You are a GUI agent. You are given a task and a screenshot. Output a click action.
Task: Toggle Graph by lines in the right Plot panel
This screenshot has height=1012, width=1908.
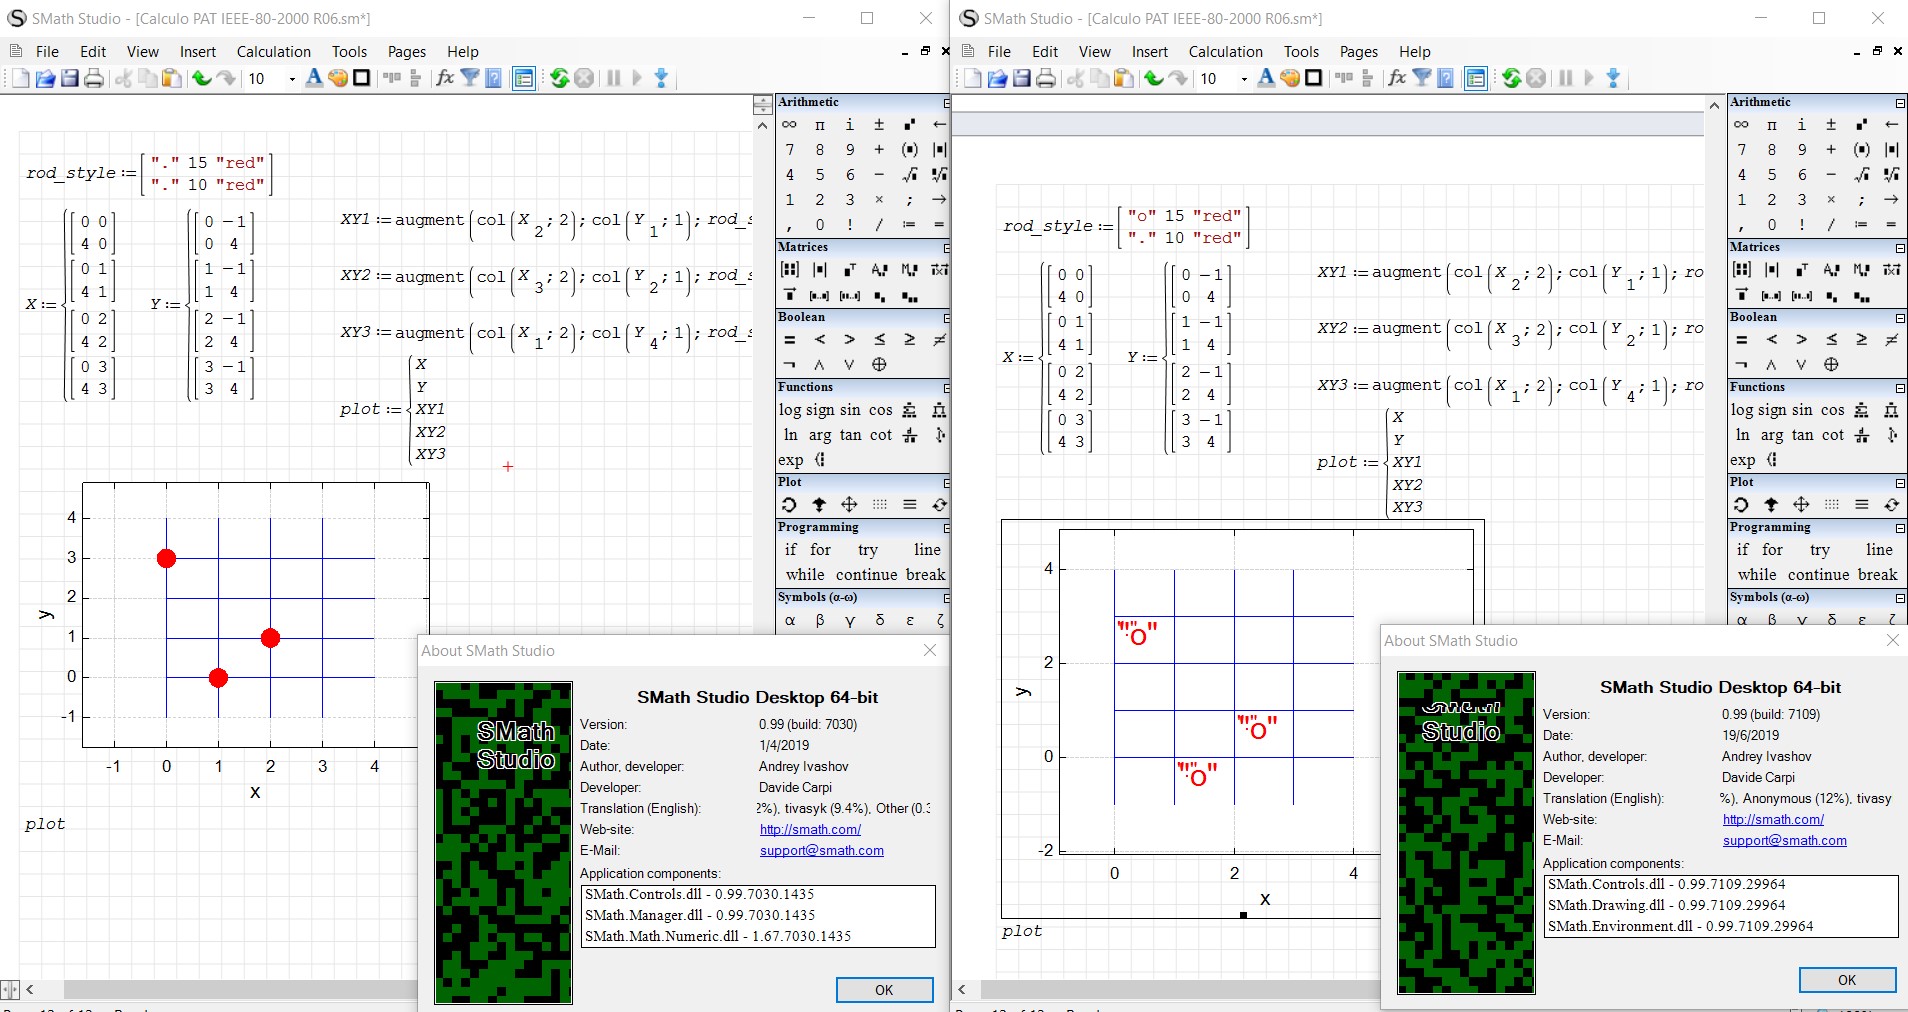(1861, 505)
